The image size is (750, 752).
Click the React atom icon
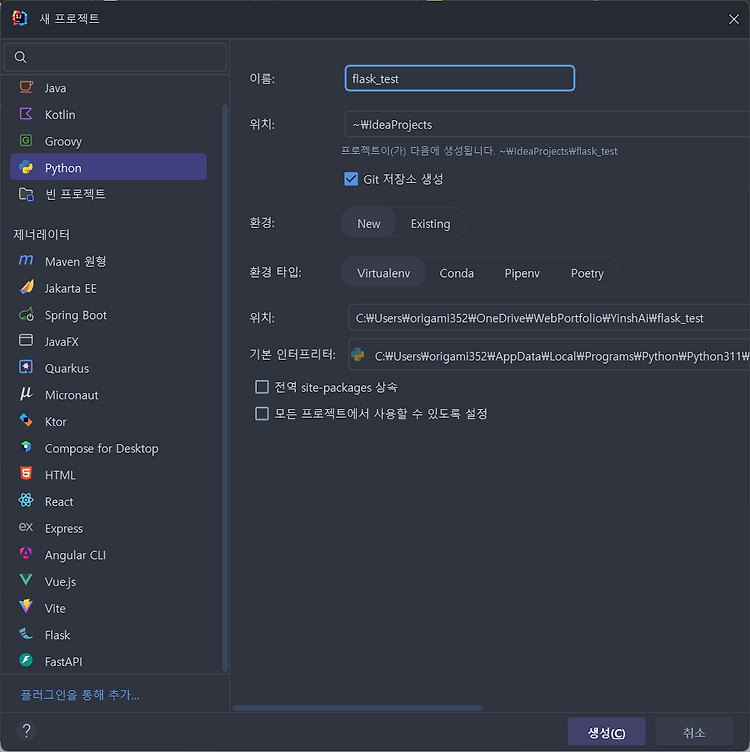26,501
